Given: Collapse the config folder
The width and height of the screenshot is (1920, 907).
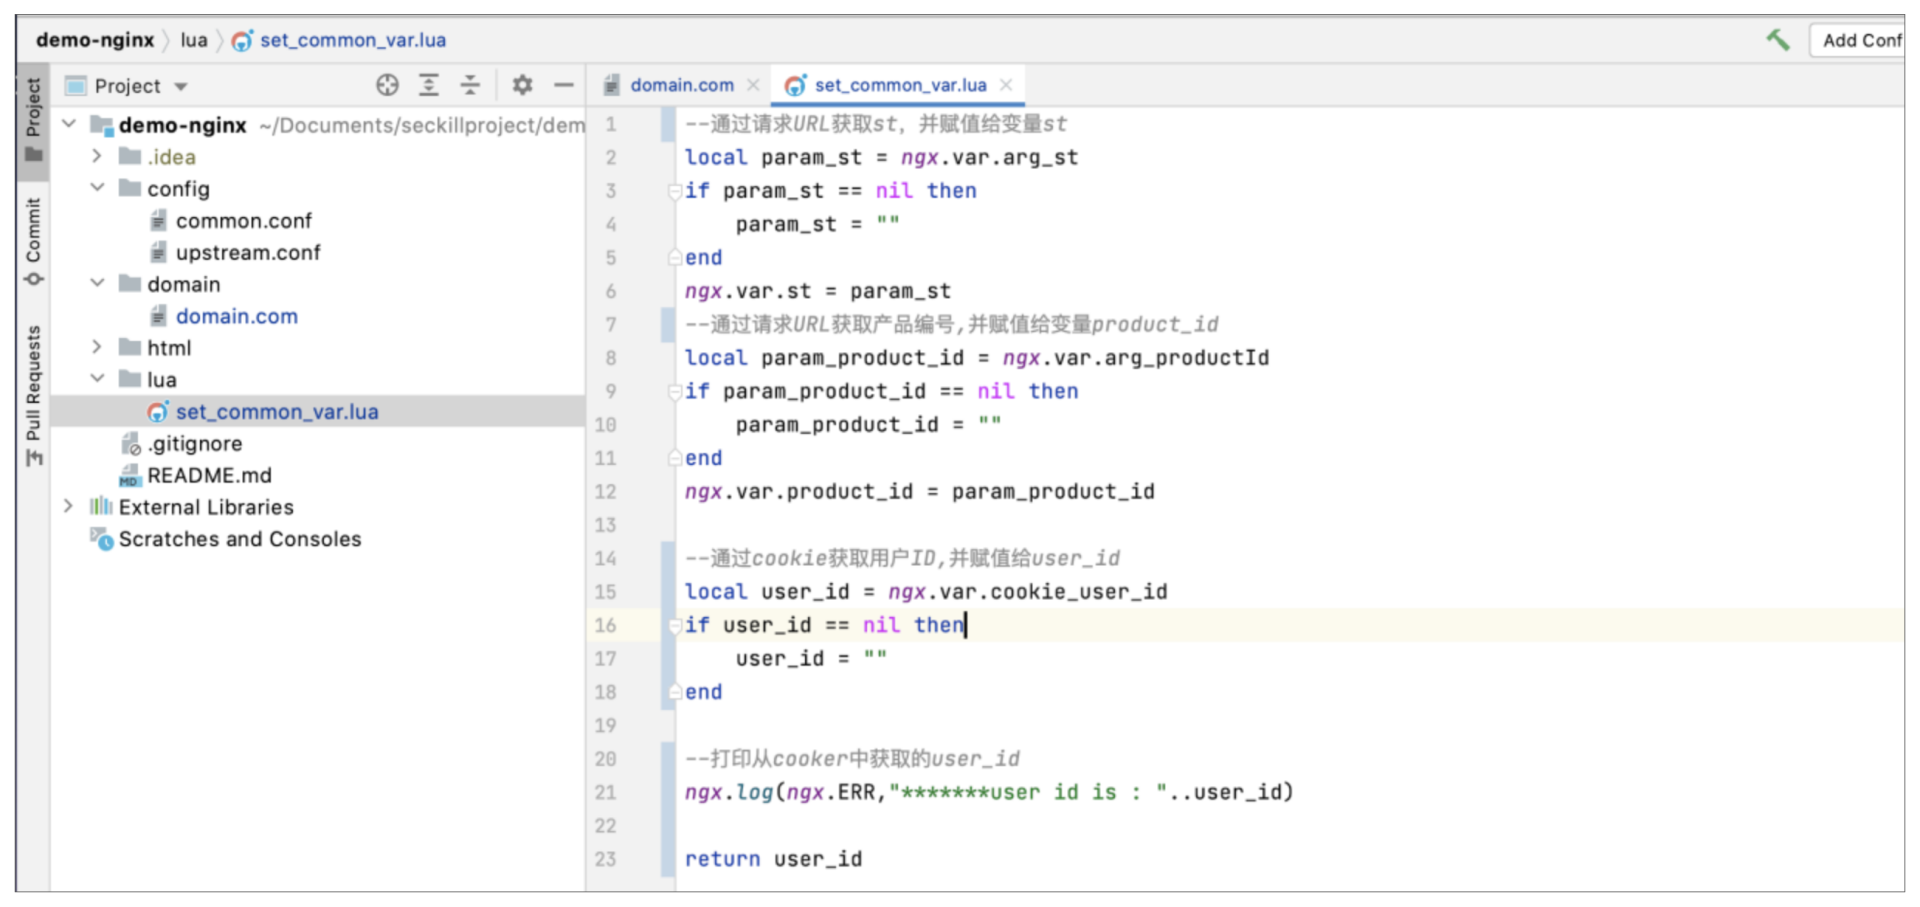Looking at the screenshot, I should pyautogui.click(x=97, y=188).
